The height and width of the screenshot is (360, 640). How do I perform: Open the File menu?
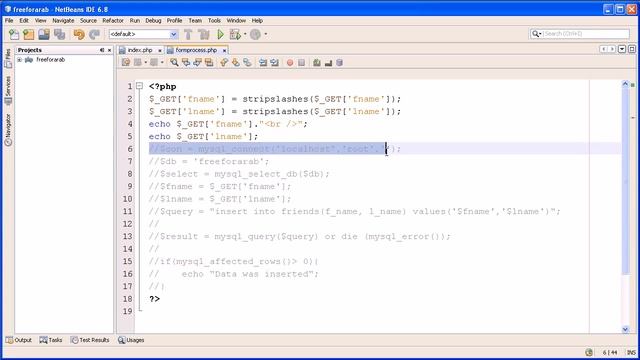(x=9, y=20)
